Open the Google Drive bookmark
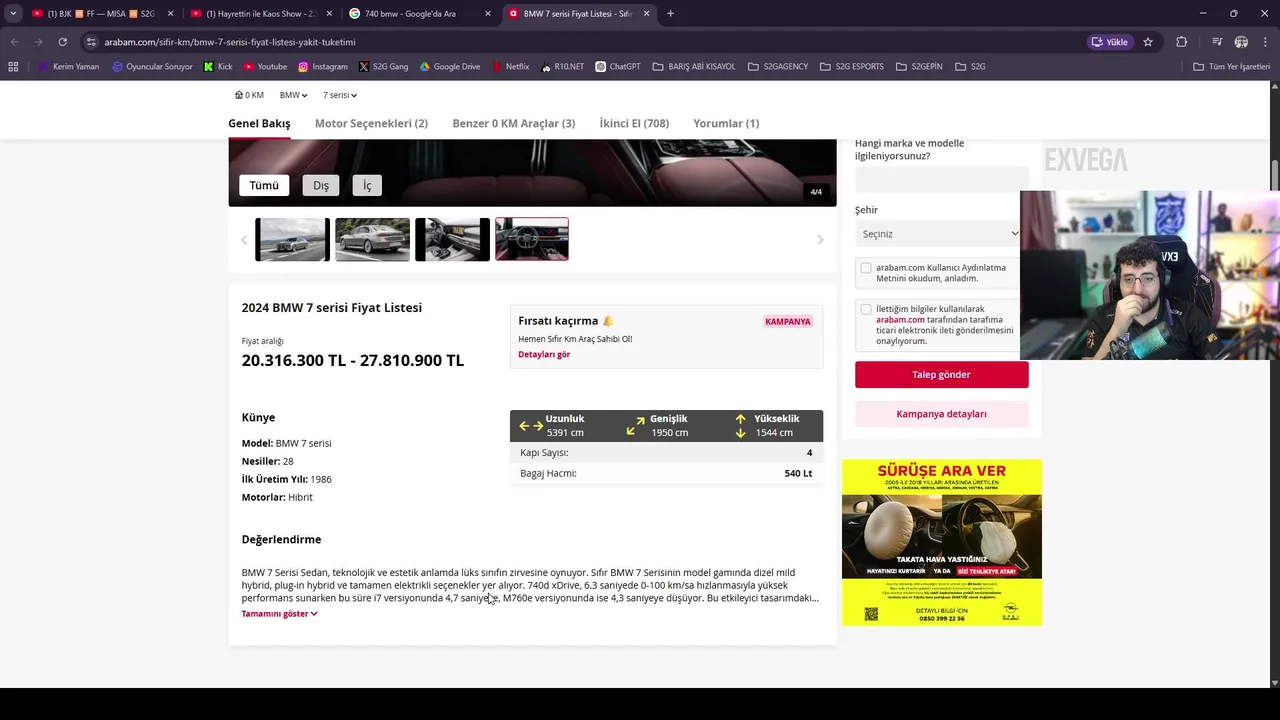The width and height of the screenshot is (1280, 720). click(x=450, y=67)
